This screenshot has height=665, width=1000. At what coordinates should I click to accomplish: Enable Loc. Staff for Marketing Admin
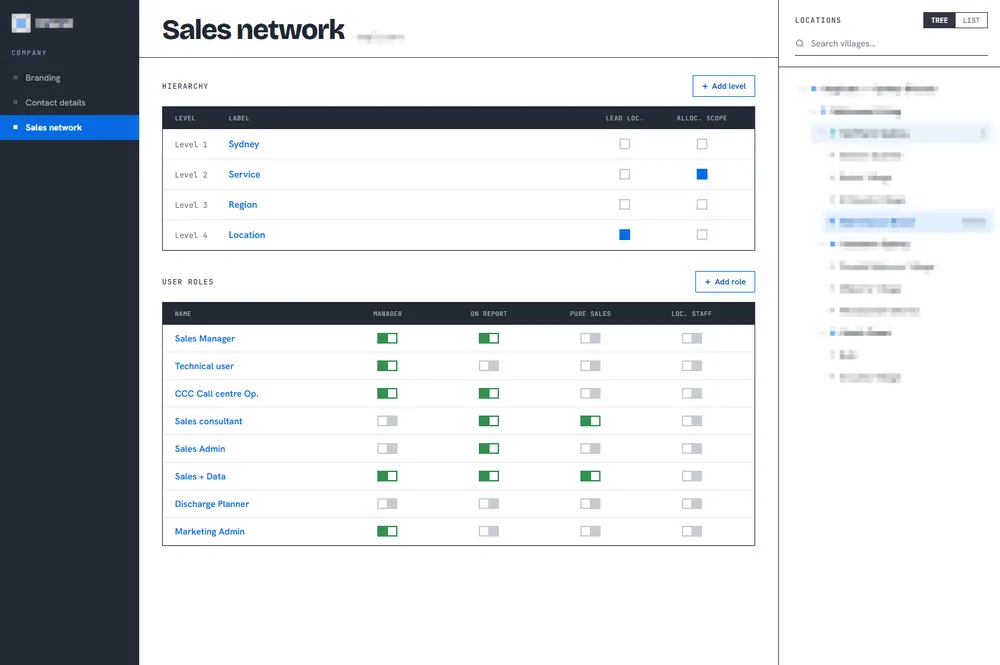point(692,531)
